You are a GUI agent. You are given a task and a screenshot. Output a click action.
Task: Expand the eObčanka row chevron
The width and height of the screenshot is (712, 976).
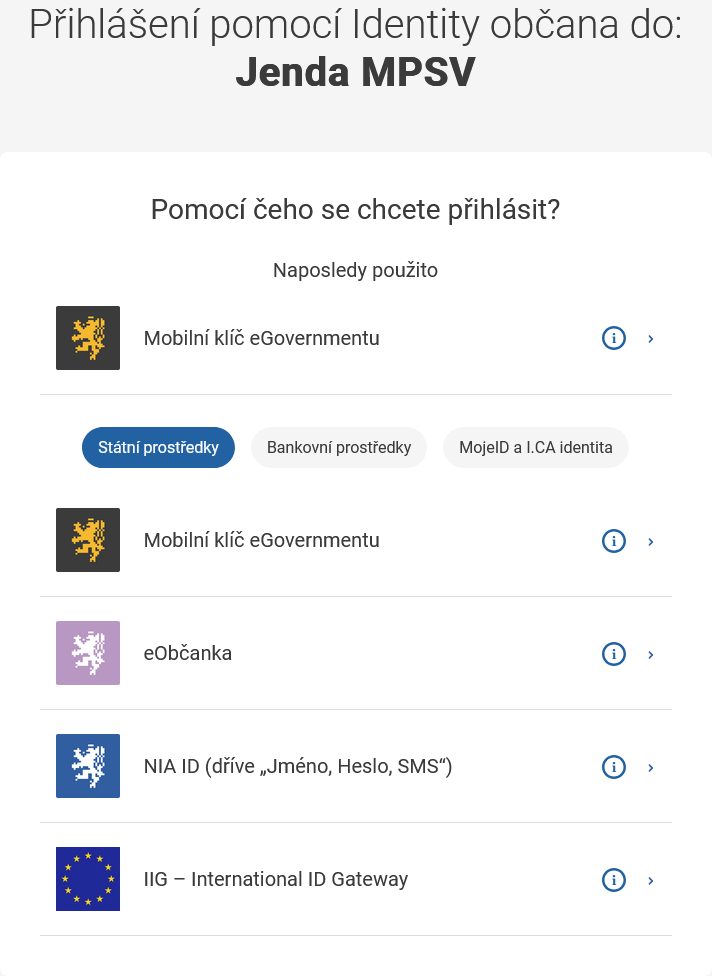[x=650, y=654]
